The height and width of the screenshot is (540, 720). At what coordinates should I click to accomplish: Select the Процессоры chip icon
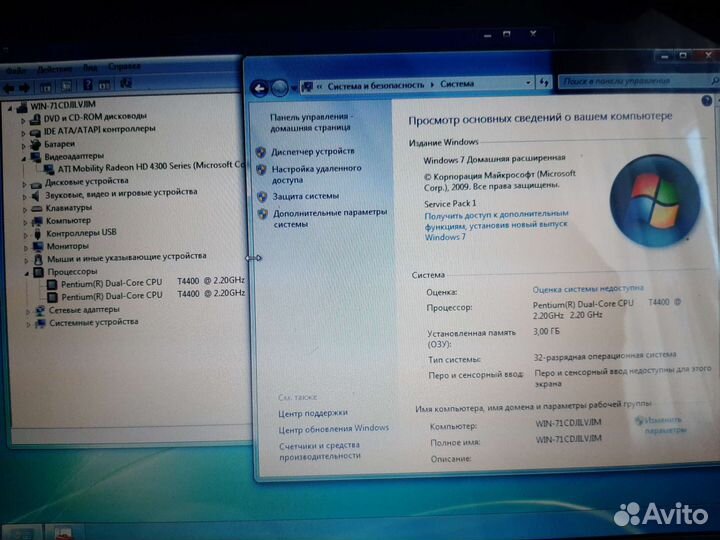click(39, 273)
